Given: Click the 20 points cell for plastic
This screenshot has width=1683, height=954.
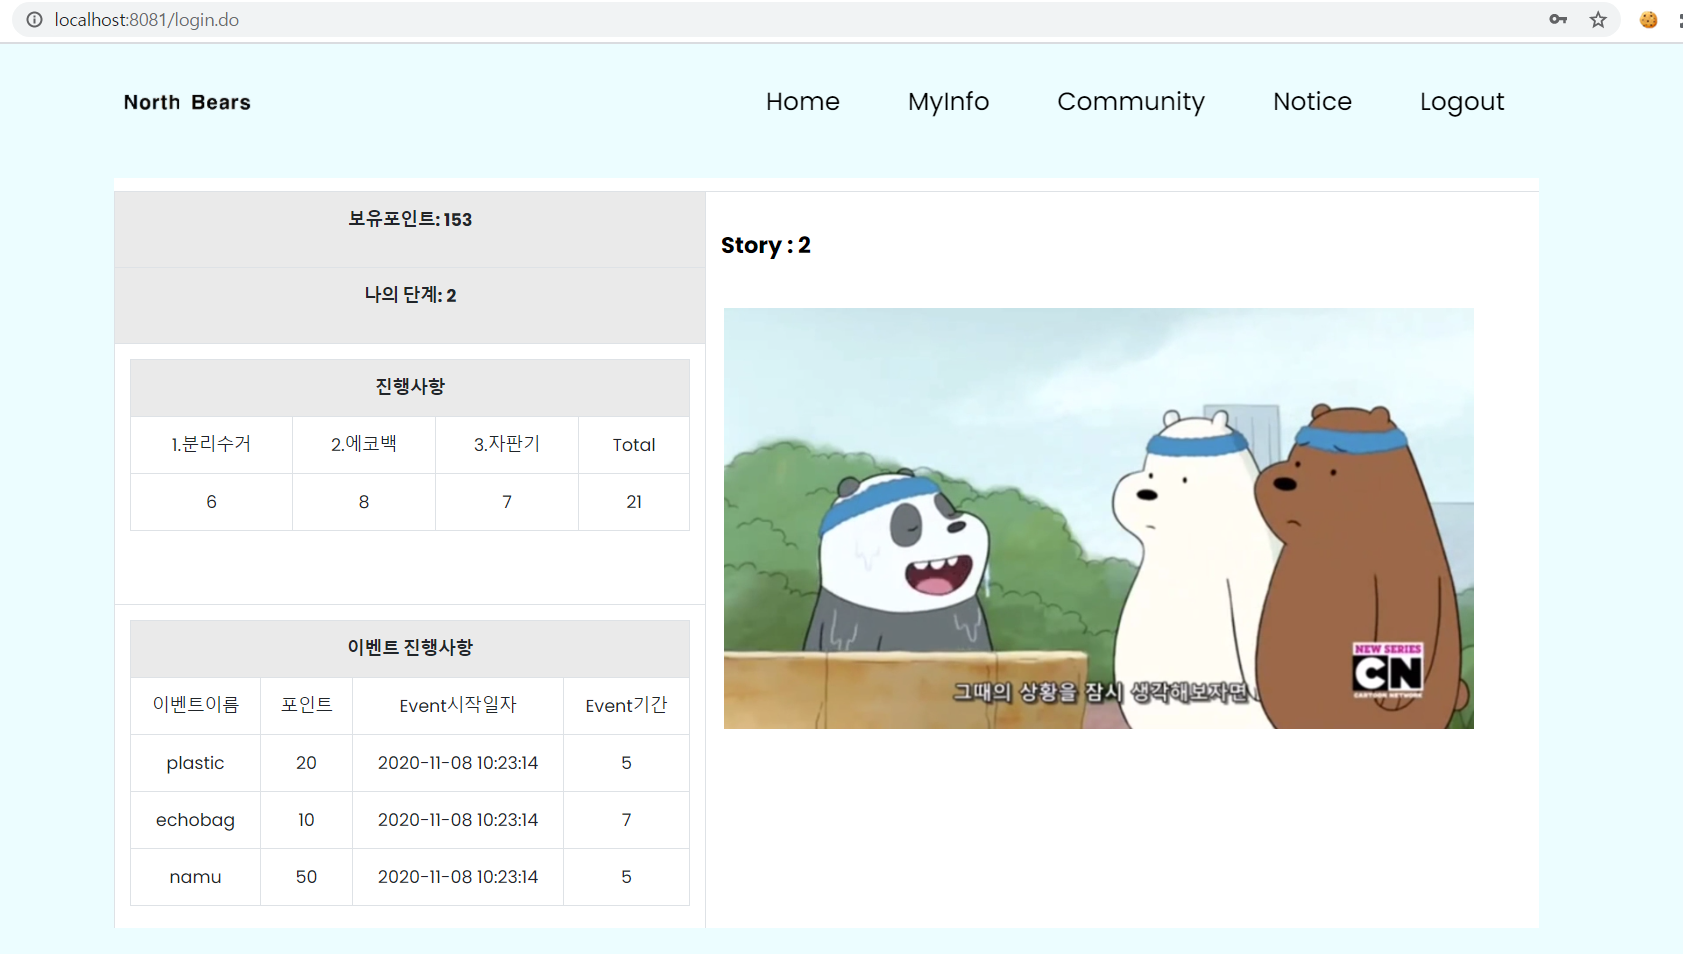Looking at the screenshot, I should tap(306, 763).
